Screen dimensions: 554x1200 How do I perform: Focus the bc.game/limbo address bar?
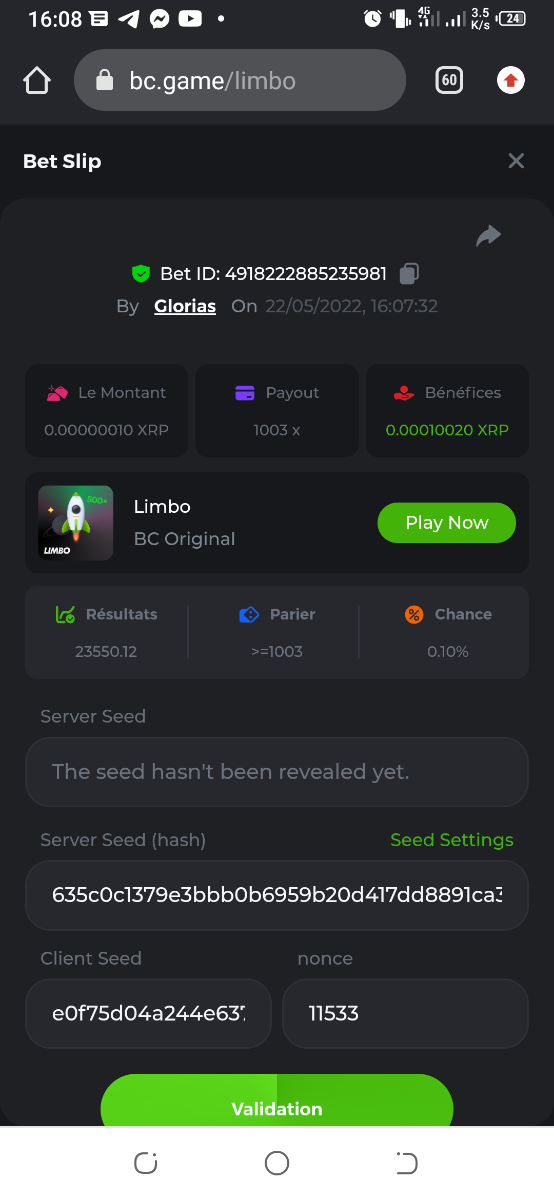click(240, 81)
